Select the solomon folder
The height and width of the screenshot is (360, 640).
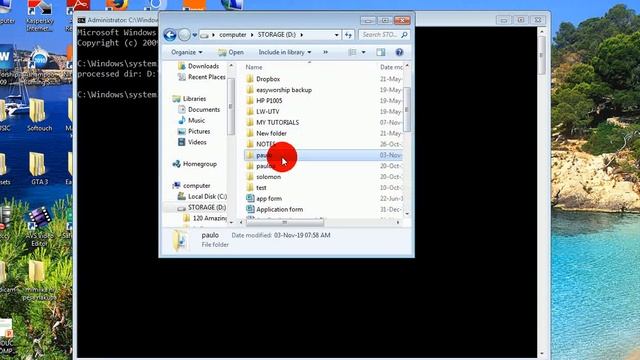pos(264,177)
